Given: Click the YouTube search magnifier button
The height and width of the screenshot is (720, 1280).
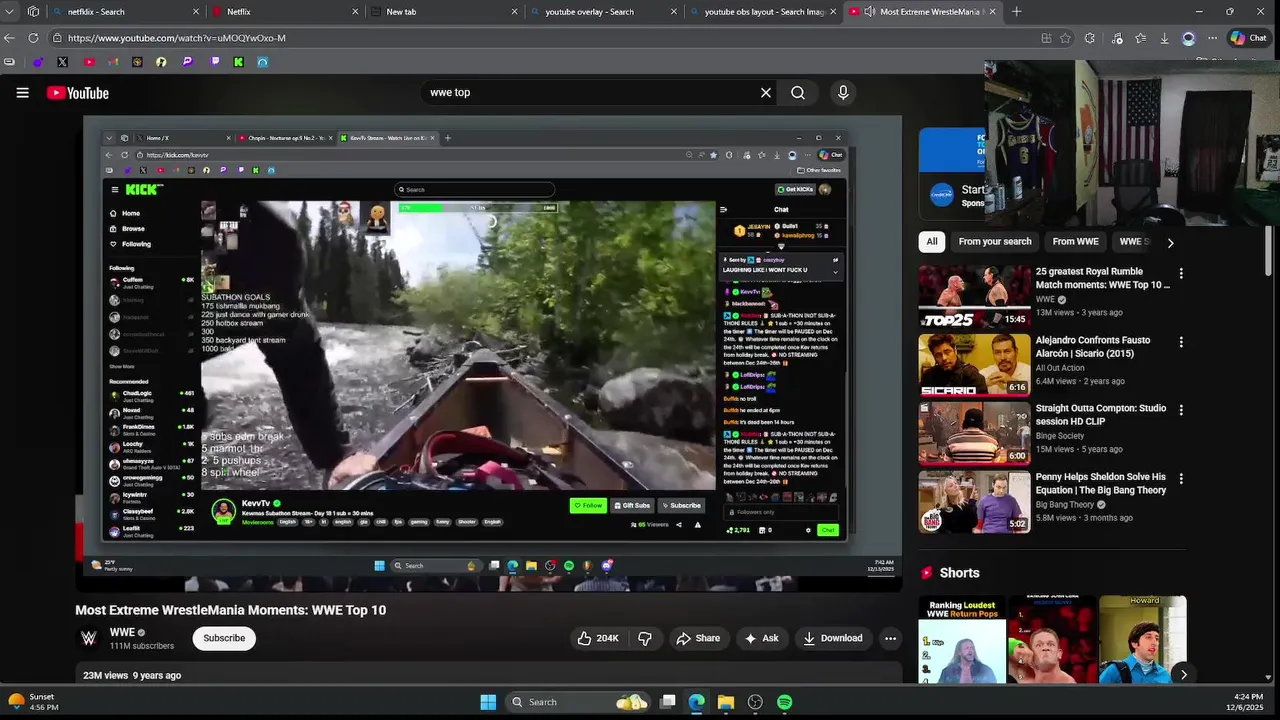Looking at the screenshot, I should (x=798, y=93).
